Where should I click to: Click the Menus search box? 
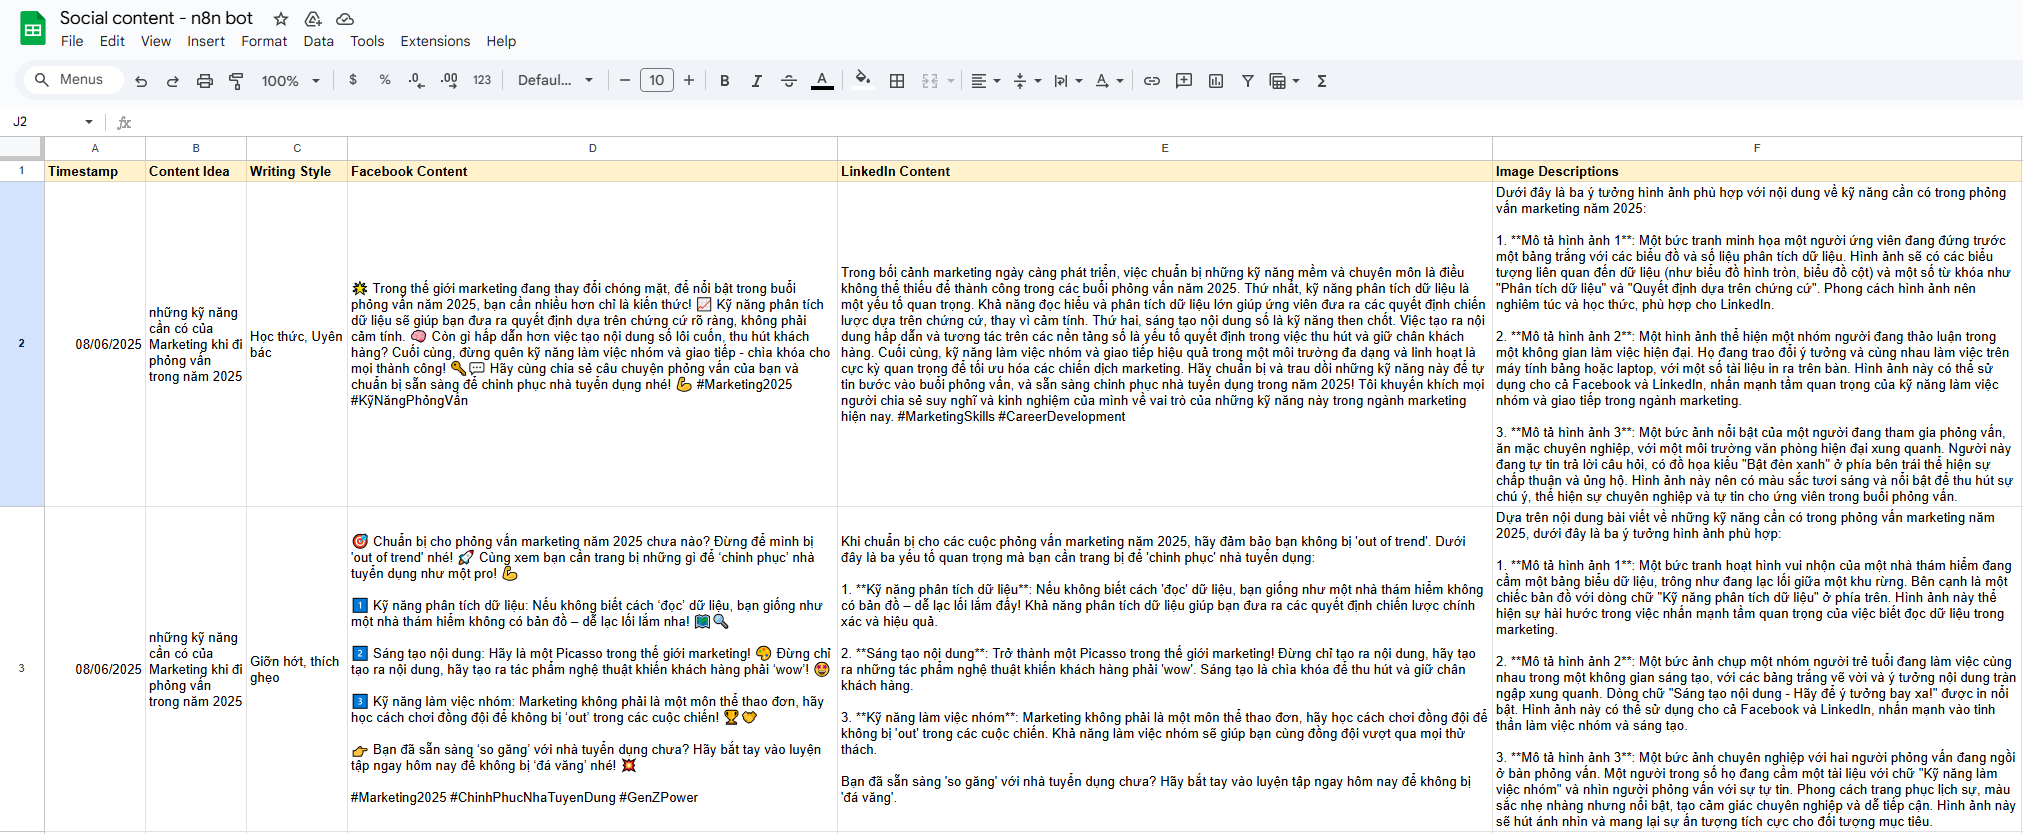70,80
